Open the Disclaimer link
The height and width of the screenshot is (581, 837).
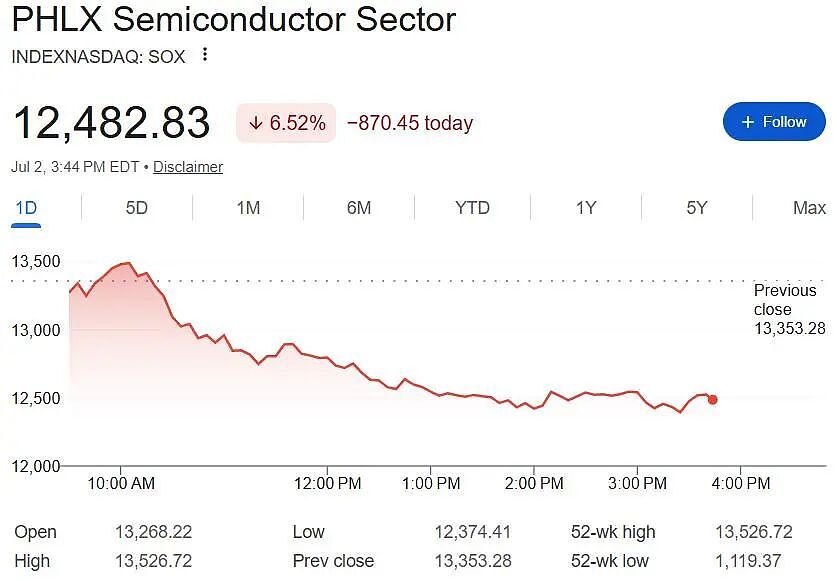[x=188, y=167]
